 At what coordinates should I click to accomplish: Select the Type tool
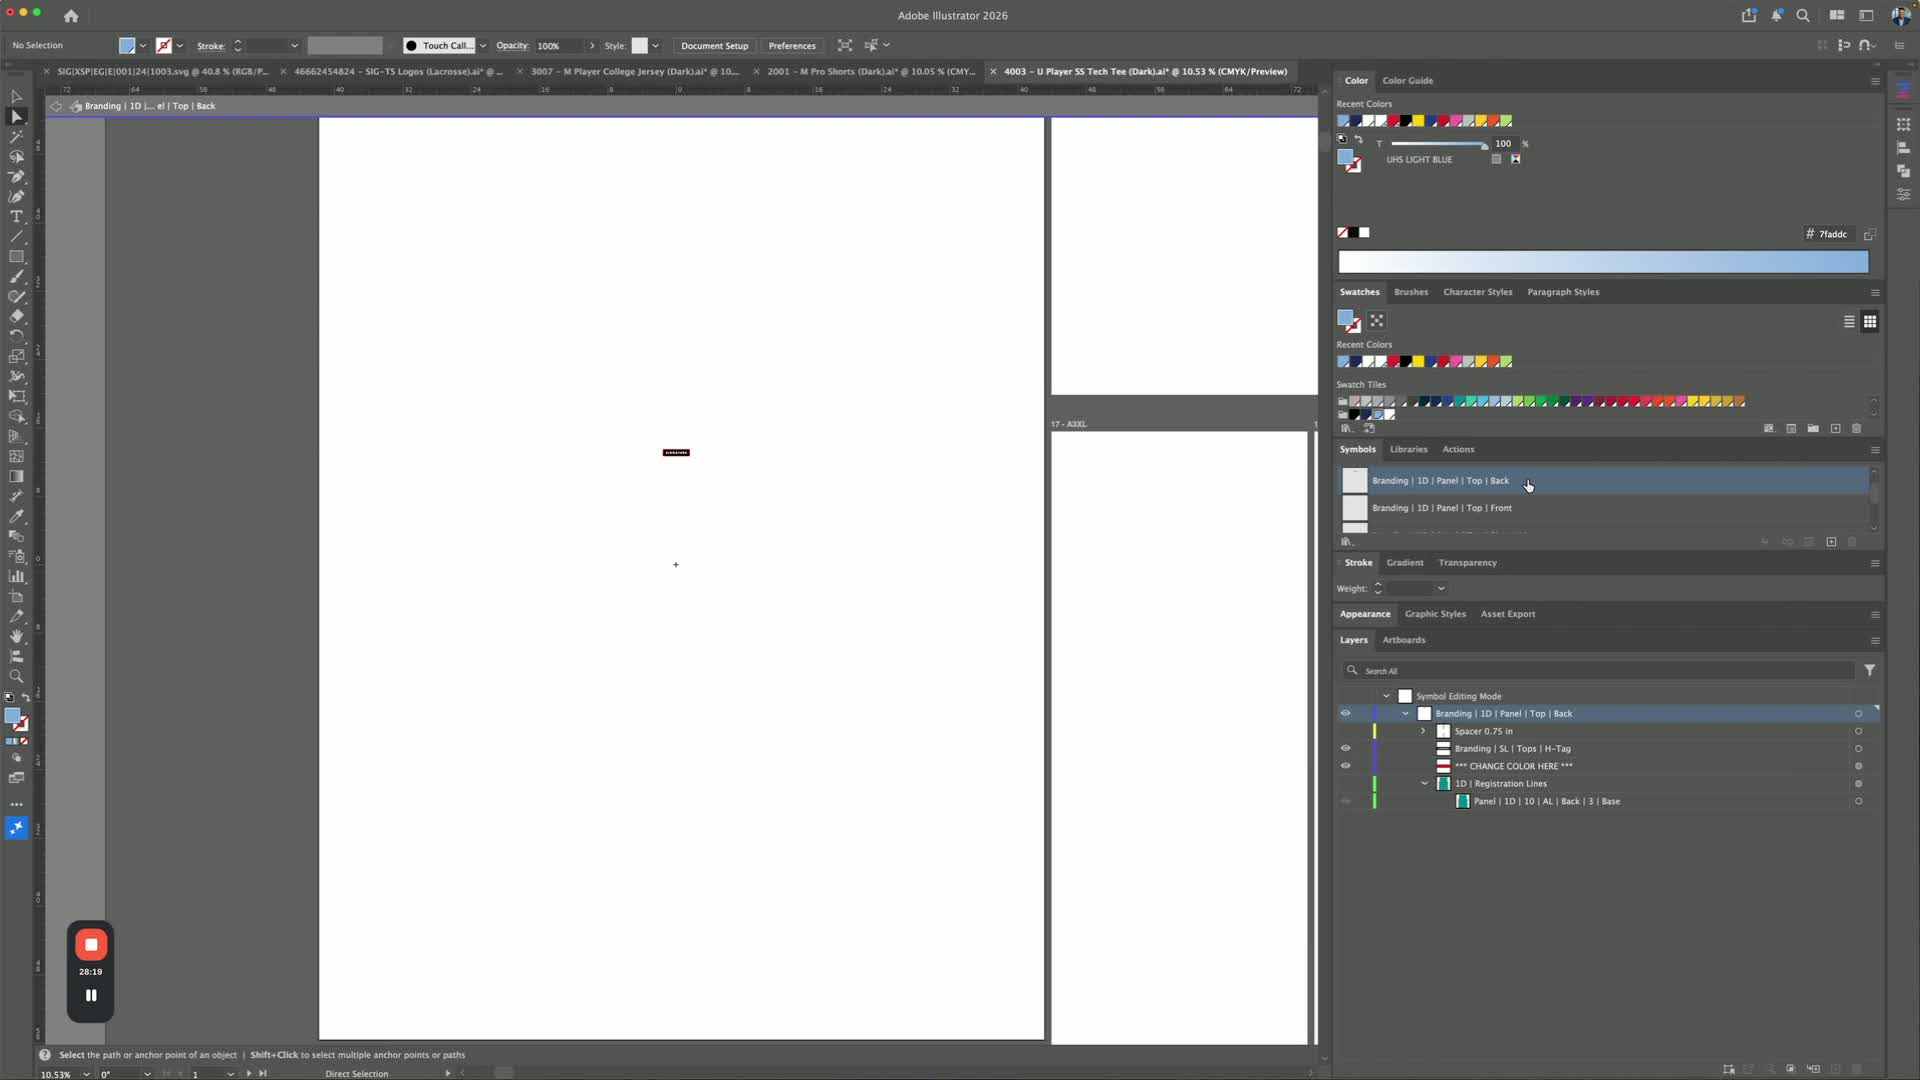16,217
